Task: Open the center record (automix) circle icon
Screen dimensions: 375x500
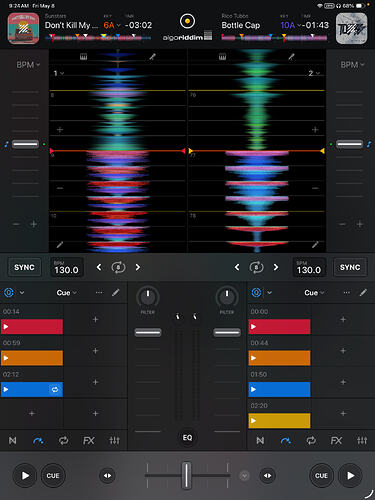Action: [187, 21]
